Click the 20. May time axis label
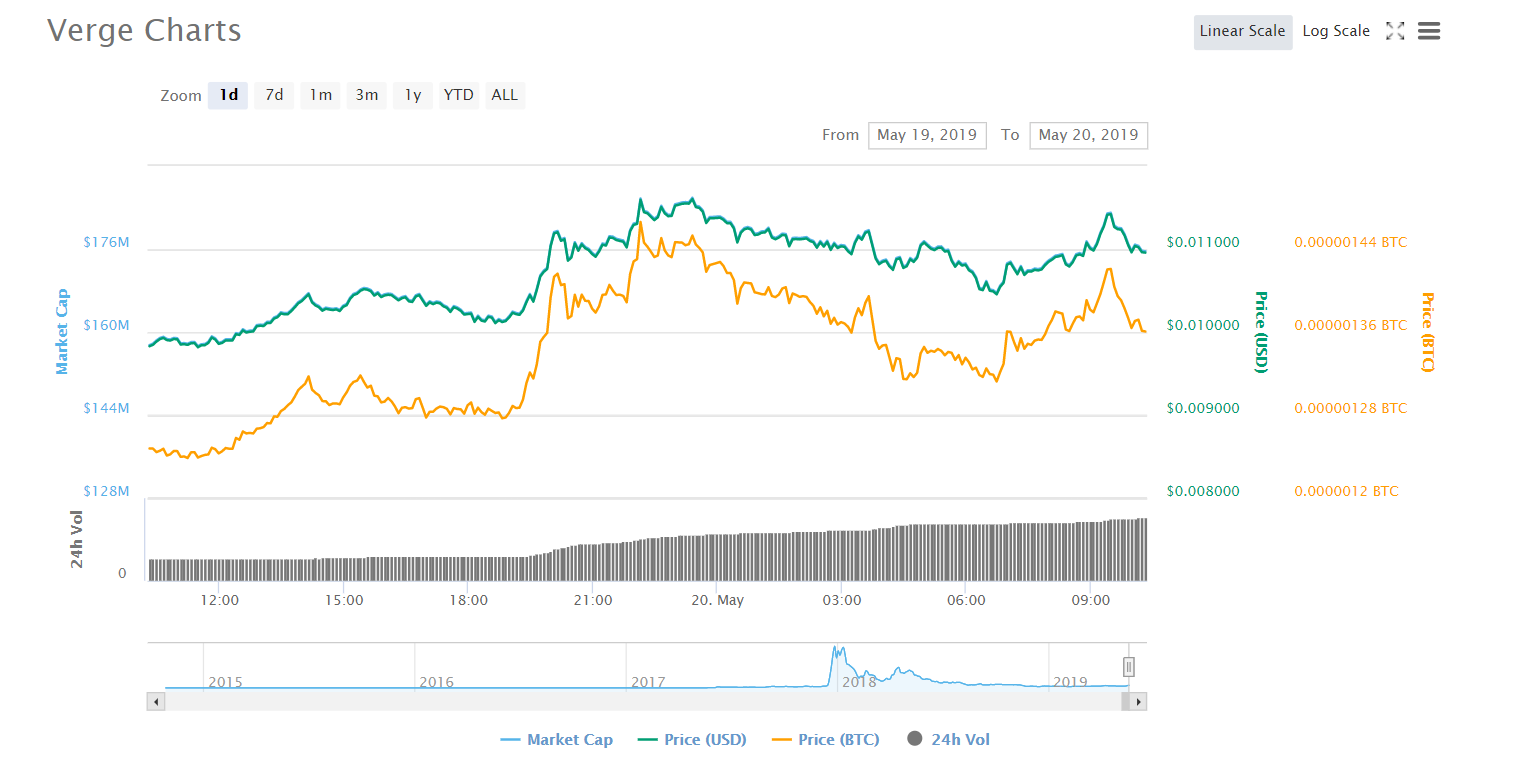The height and width of the screenshot is (760, 1525). [x=718, y=600]
